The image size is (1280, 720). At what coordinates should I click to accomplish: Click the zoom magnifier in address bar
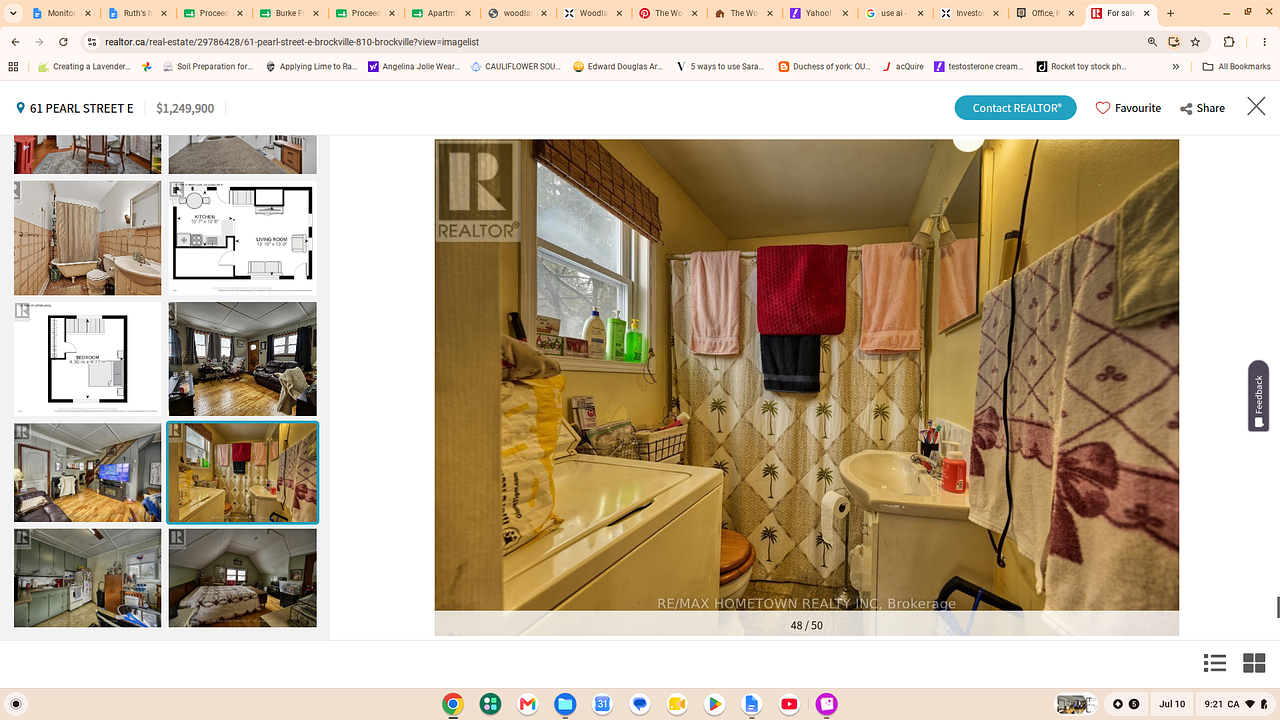1152,42
